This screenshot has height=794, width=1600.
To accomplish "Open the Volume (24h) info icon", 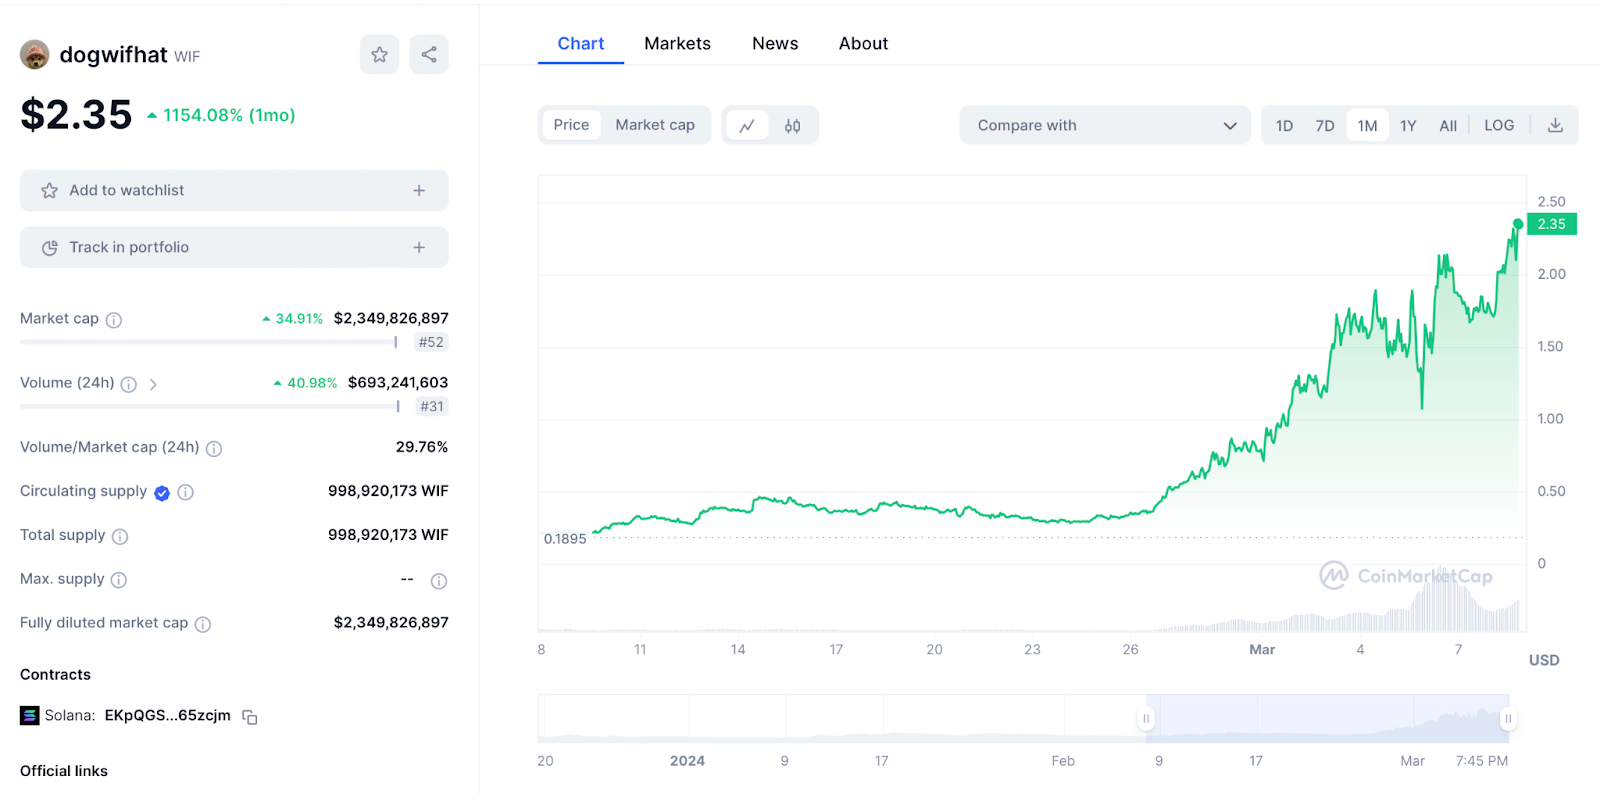I will point(129,384).
